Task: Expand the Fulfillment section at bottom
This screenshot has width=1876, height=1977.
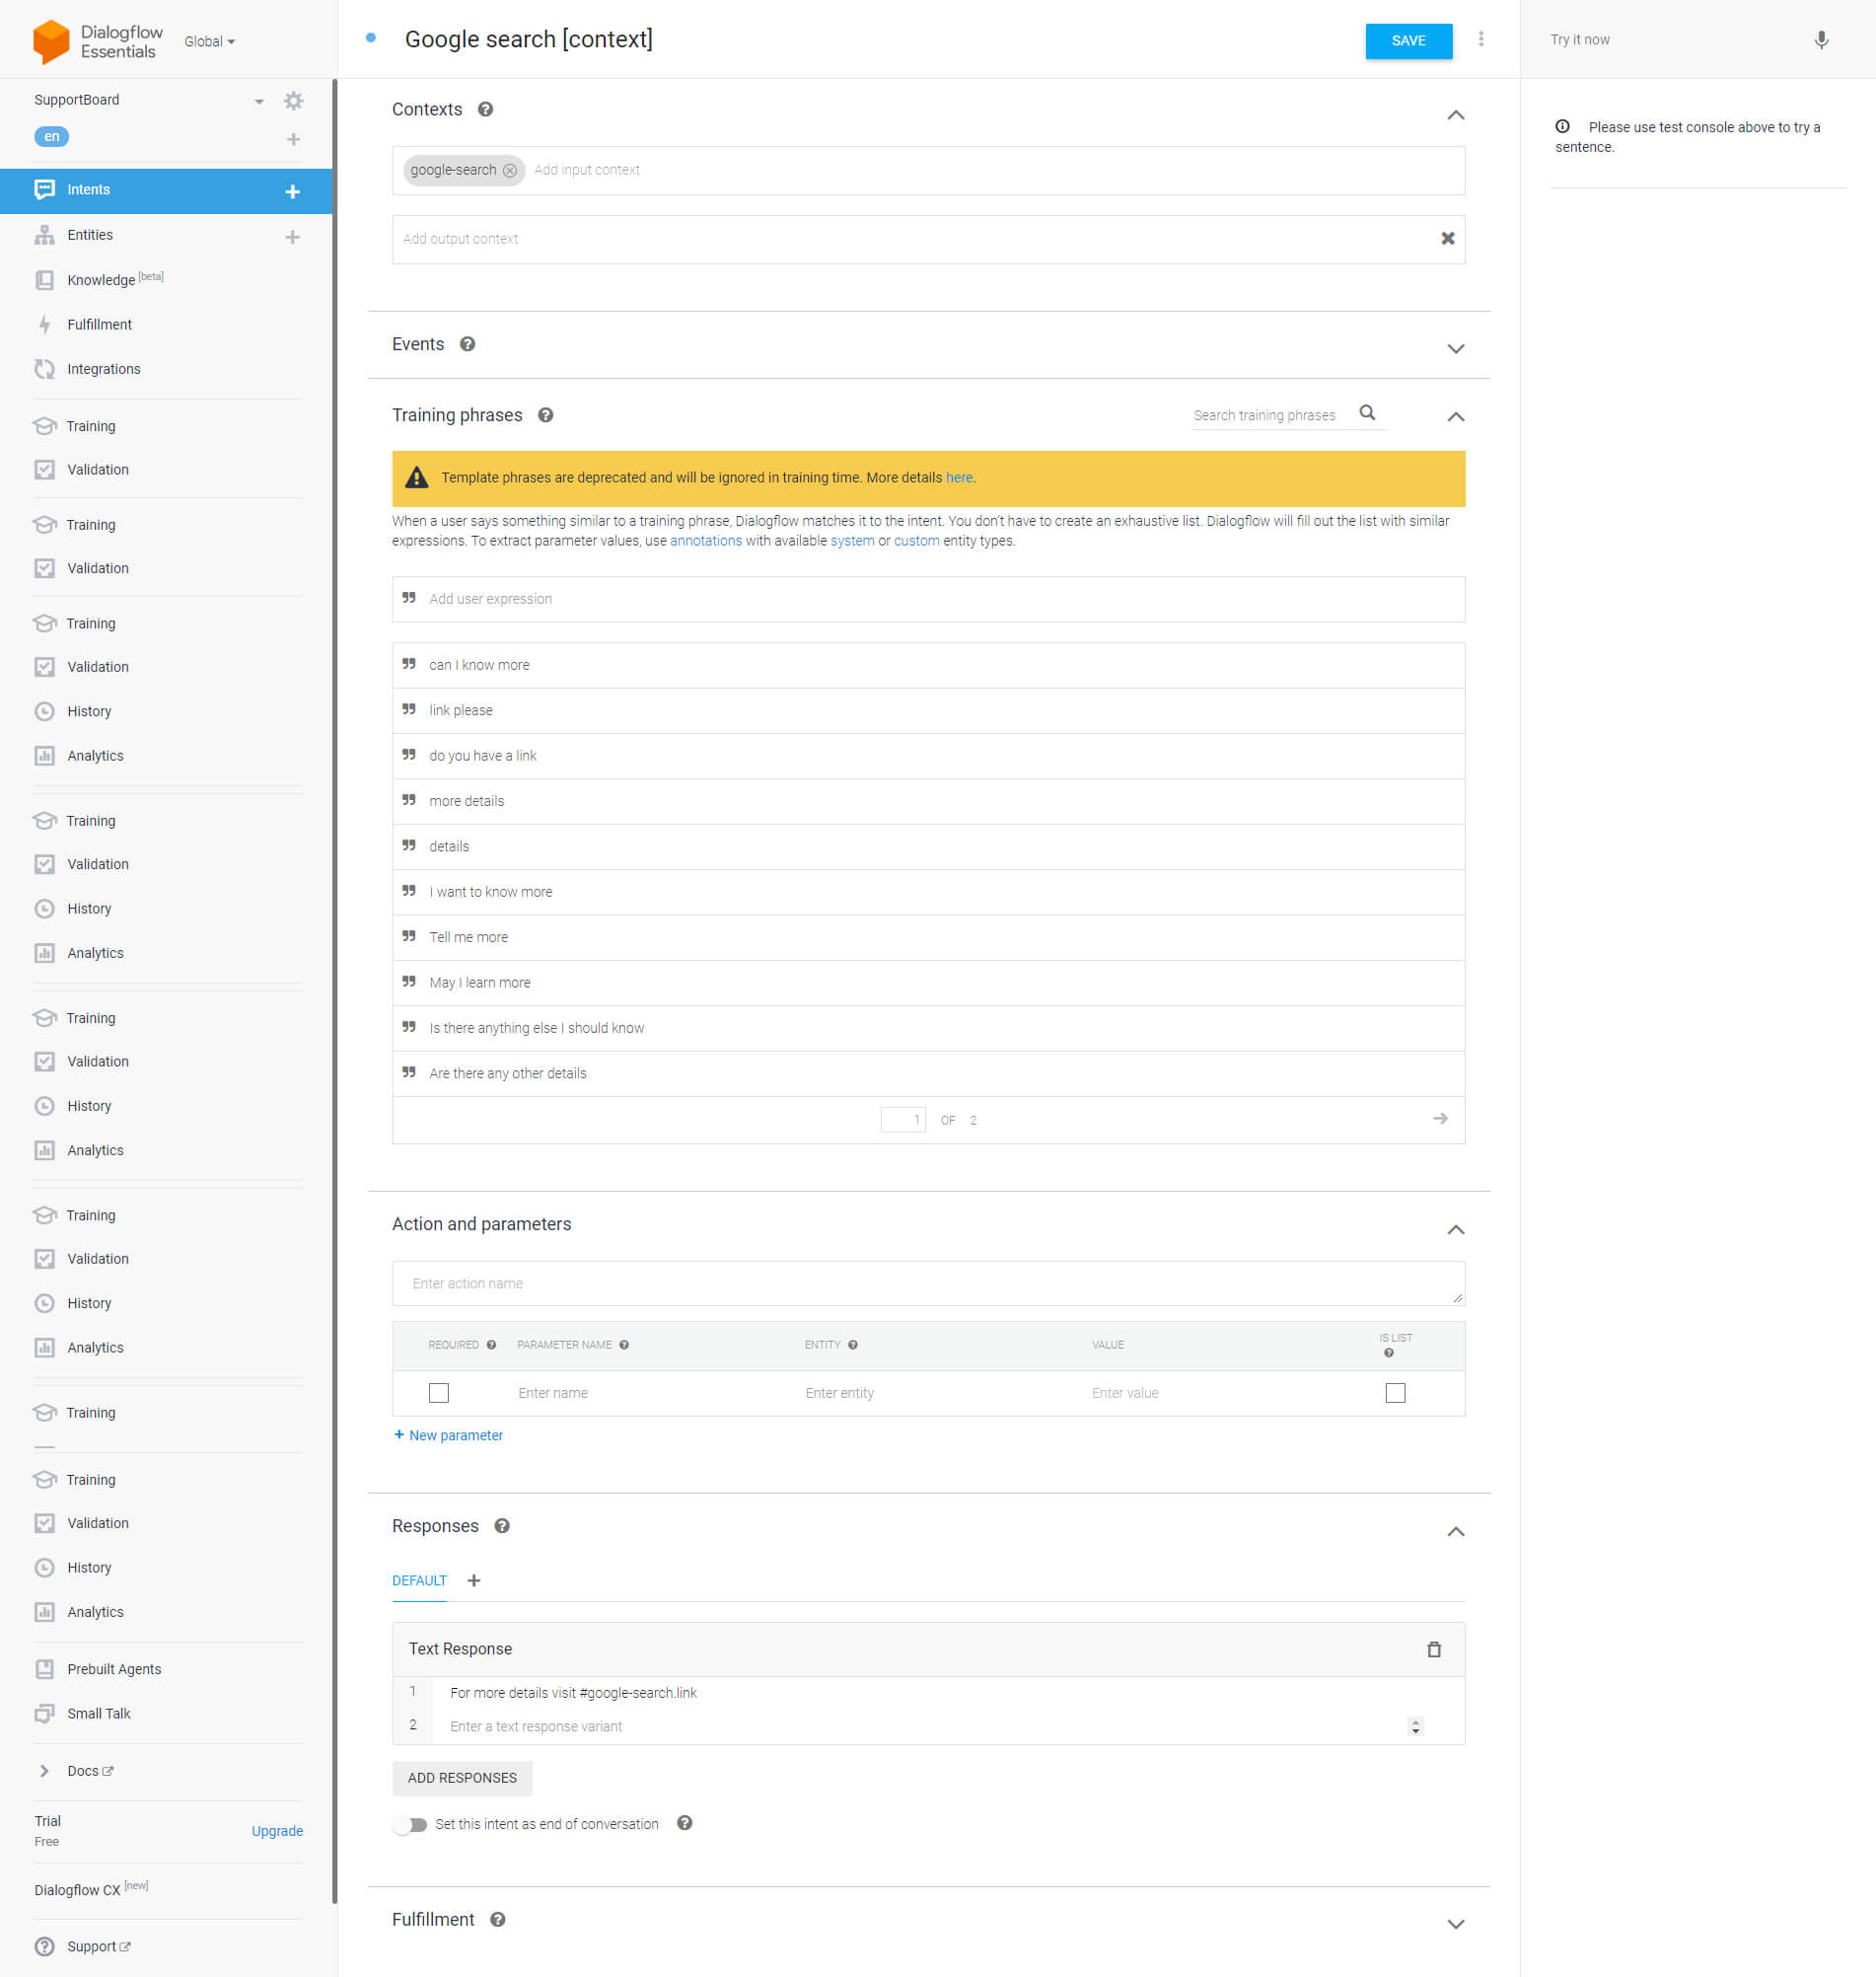Action: pos(1455,1923)
